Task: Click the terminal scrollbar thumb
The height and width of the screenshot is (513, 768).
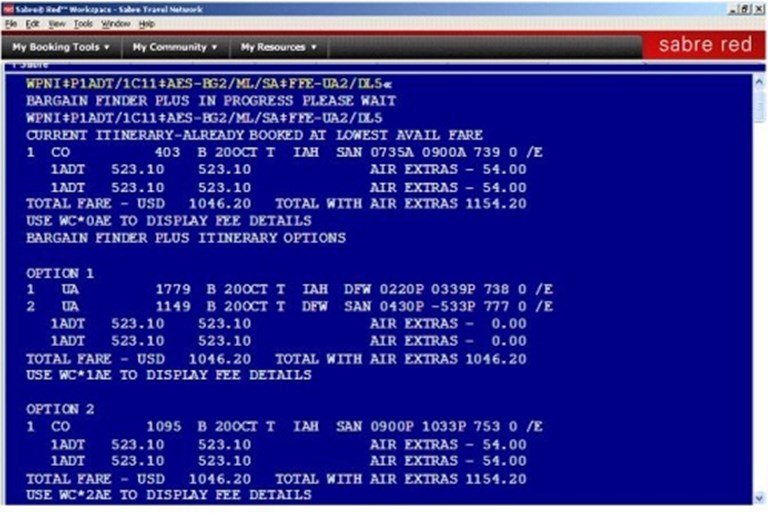Action: pyautogui.click(x=759, y=105)
